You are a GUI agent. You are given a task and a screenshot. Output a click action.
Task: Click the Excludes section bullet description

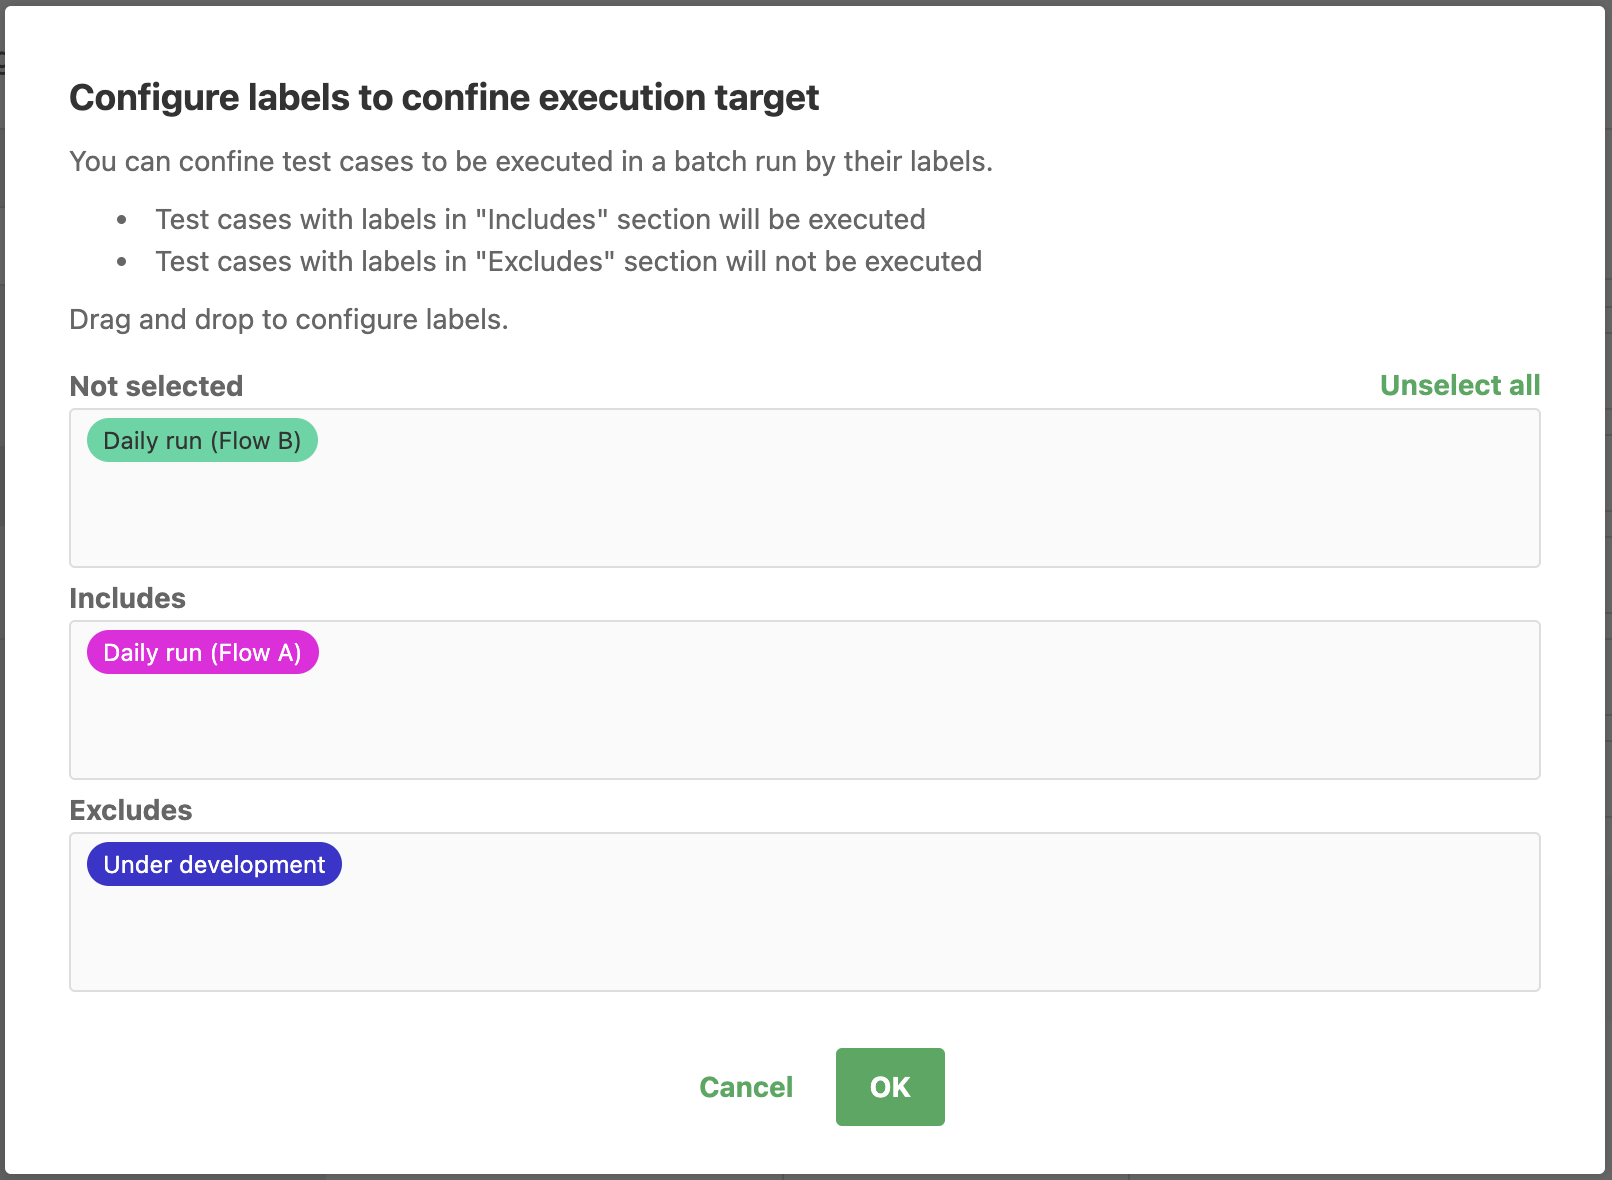pos(568,262)
